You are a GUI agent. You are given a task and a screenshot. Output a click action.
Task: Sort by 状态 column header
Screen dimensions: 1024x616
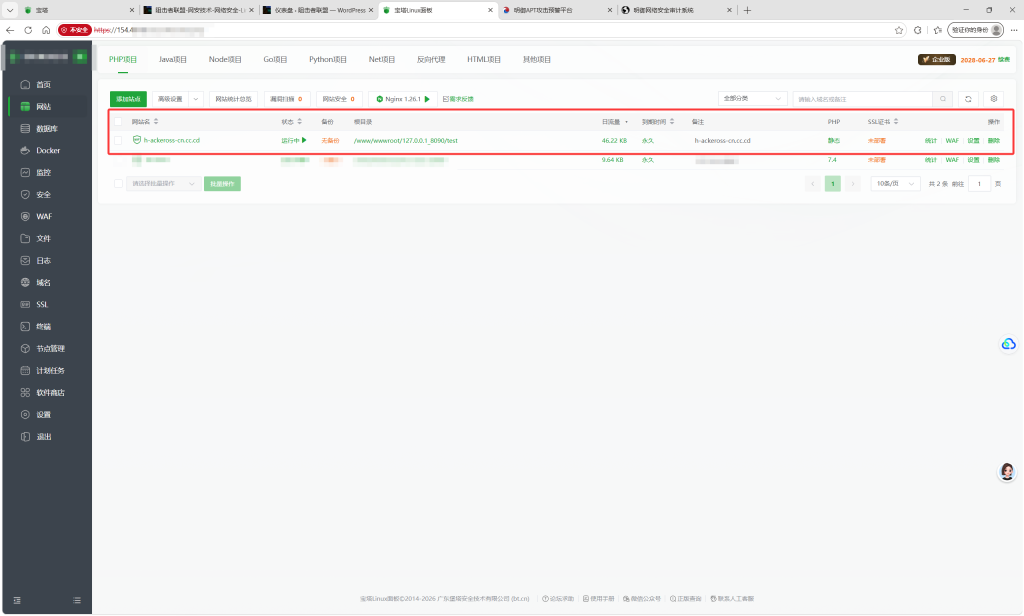292,122
